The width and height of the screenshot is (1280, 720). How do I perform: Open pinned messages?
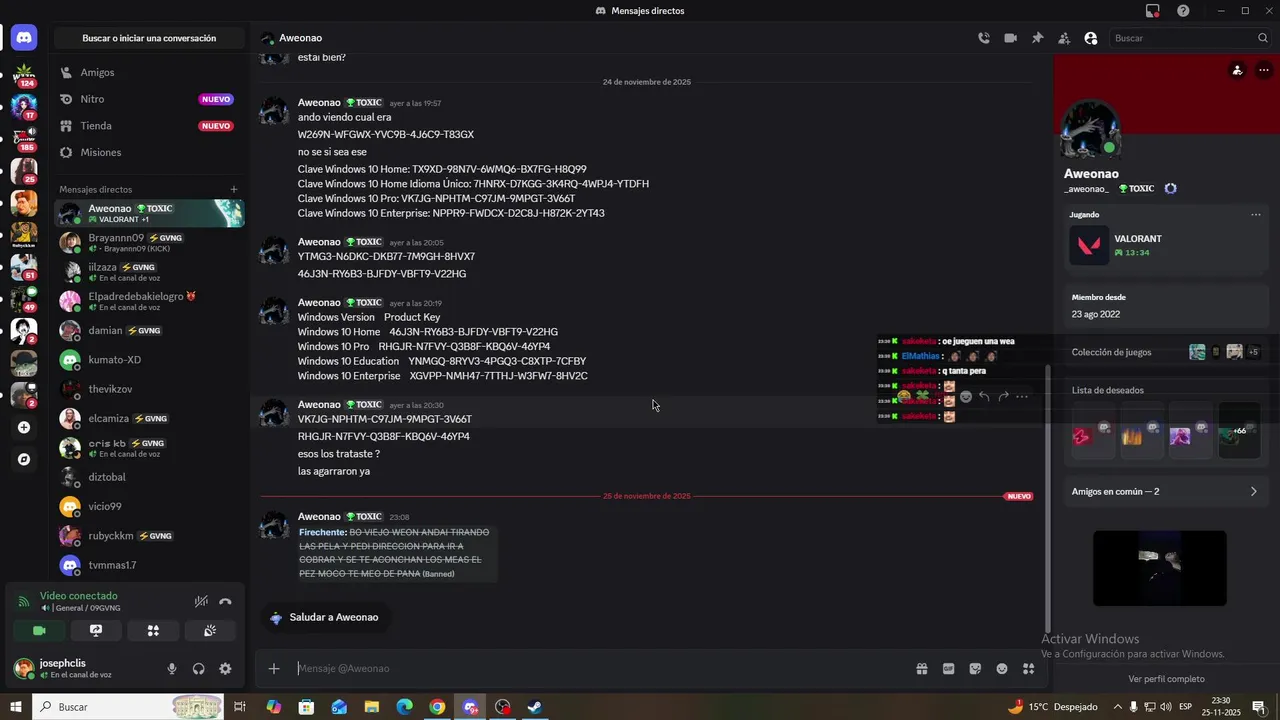point(1037,38)
